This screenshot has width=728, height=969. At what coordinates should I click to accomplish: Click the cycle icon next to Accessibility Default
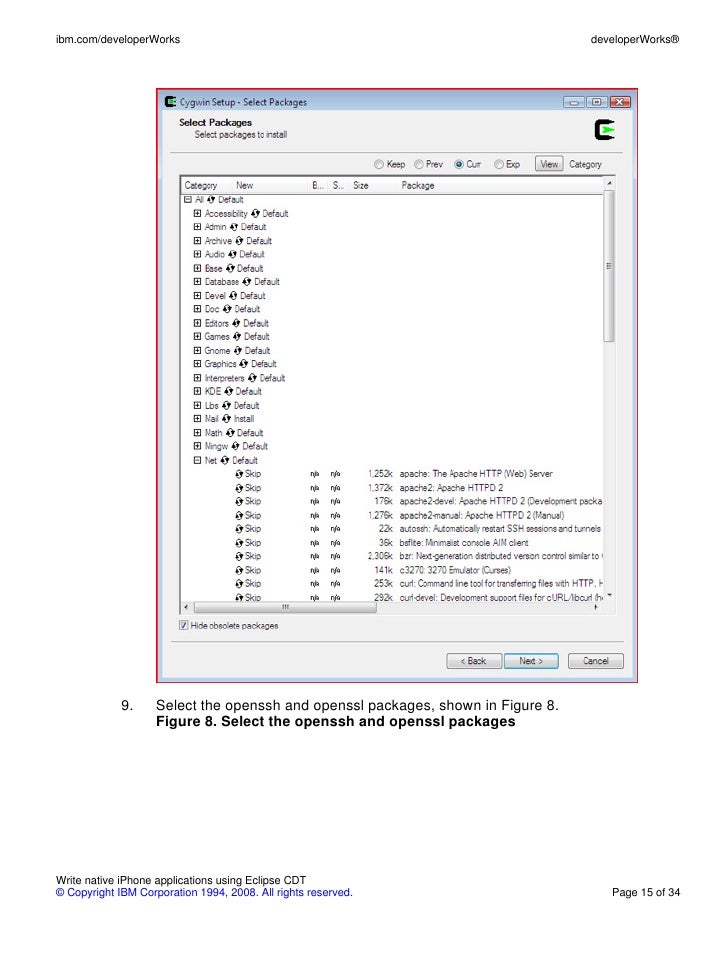coord(255,213)
